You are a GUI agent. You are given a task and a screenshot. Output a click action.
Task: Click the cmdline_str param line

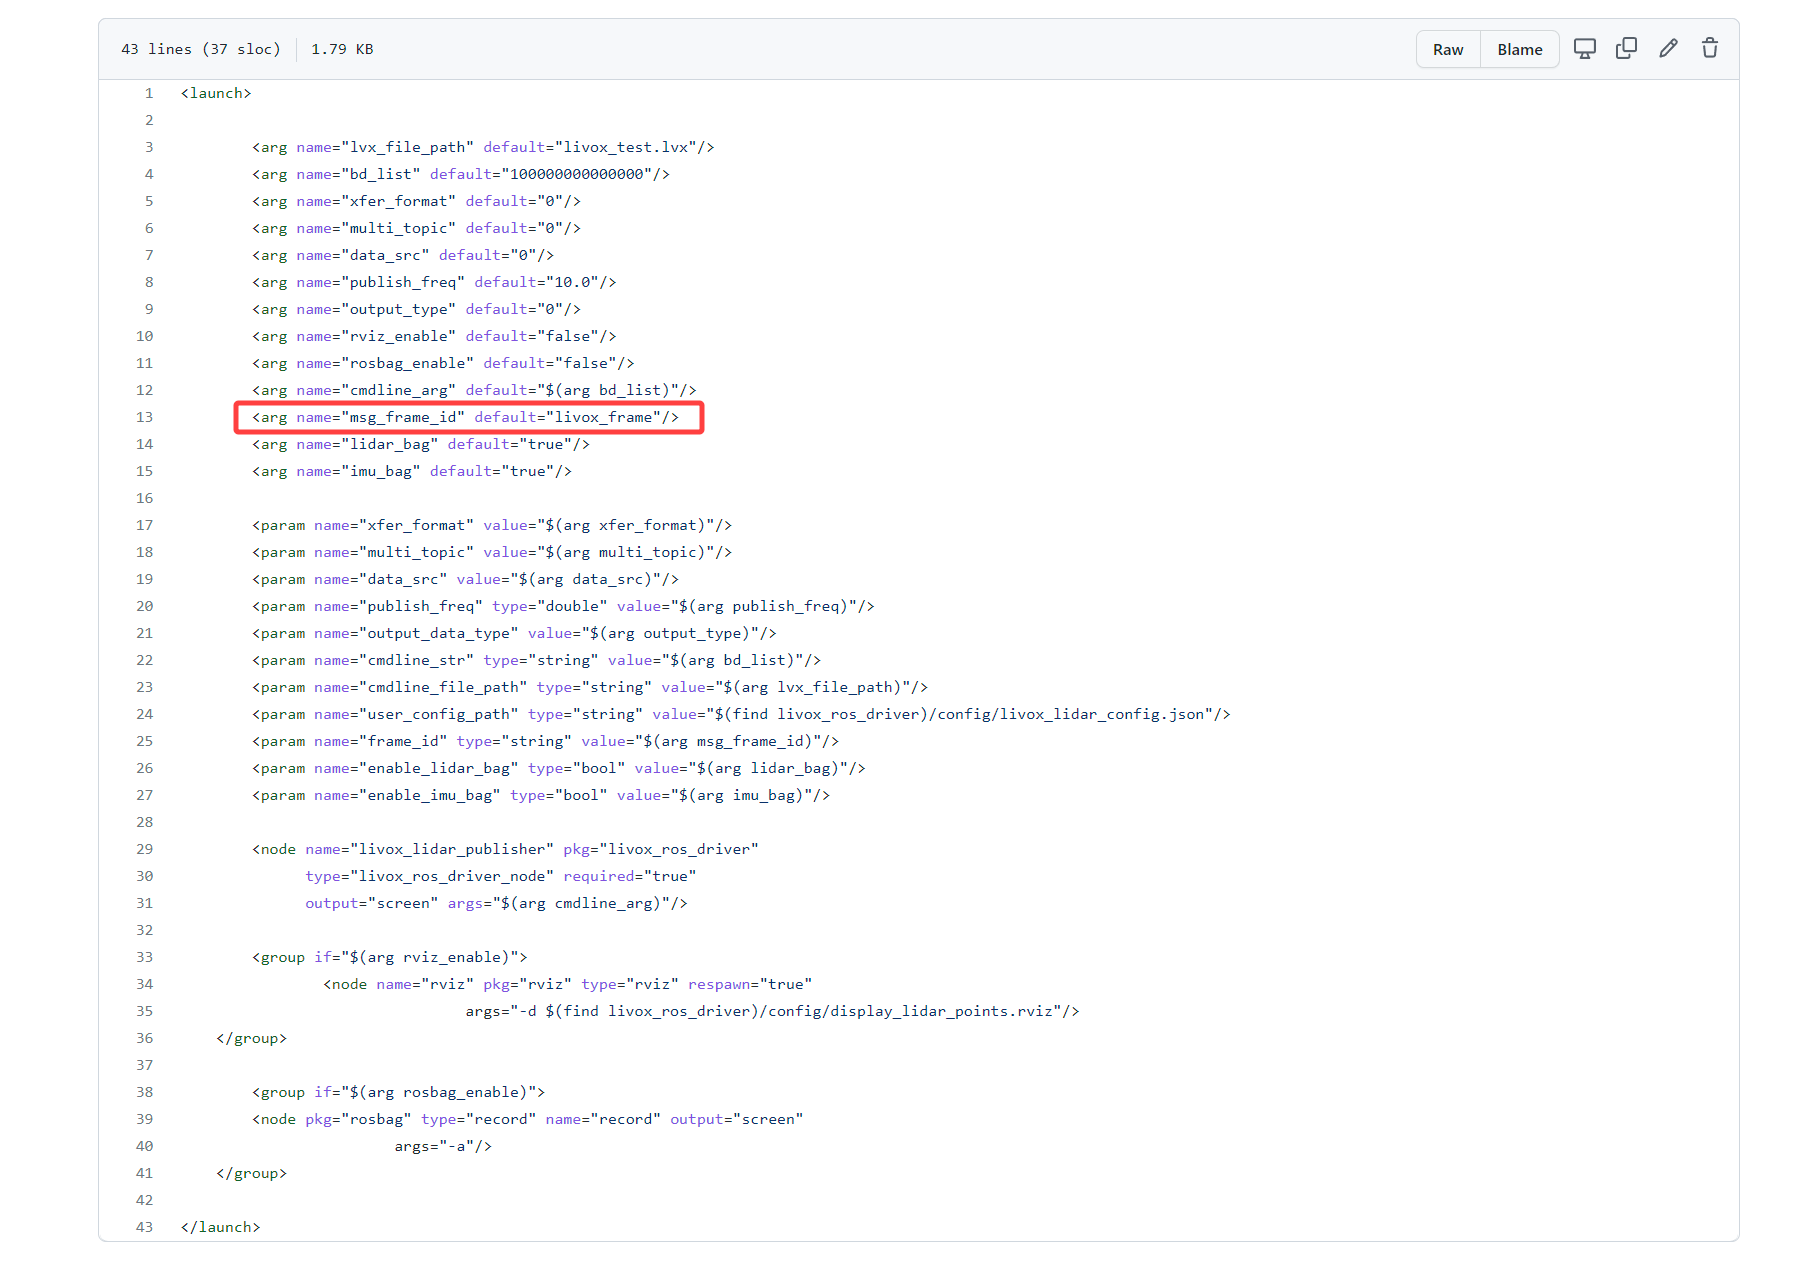click(536, 660)
